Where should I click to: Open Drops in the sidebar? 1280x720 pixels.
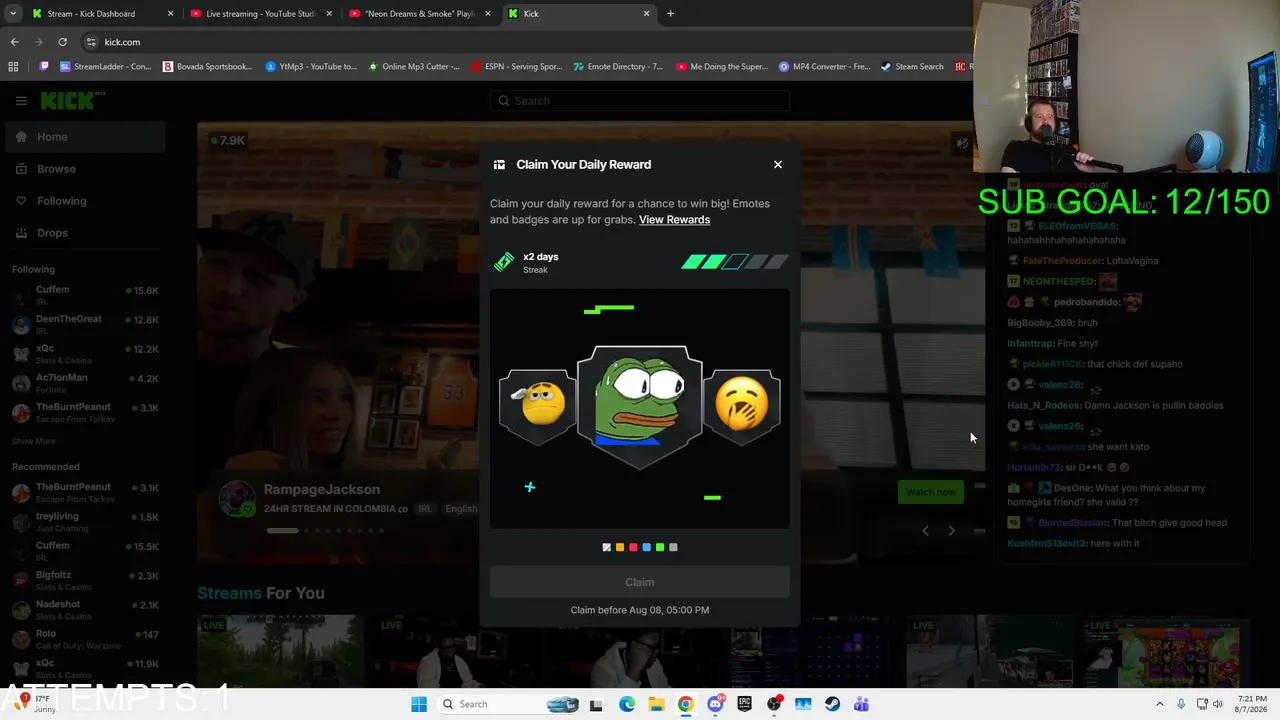click(x=85, y=233)
